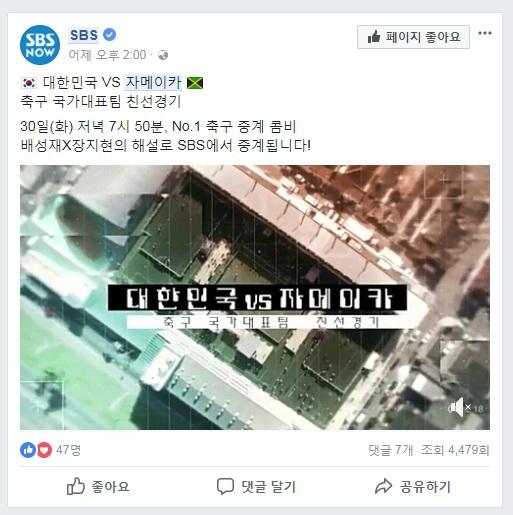Click the red heart reaction icon
The image size is (513, 515).
click(x=44, y=450)
